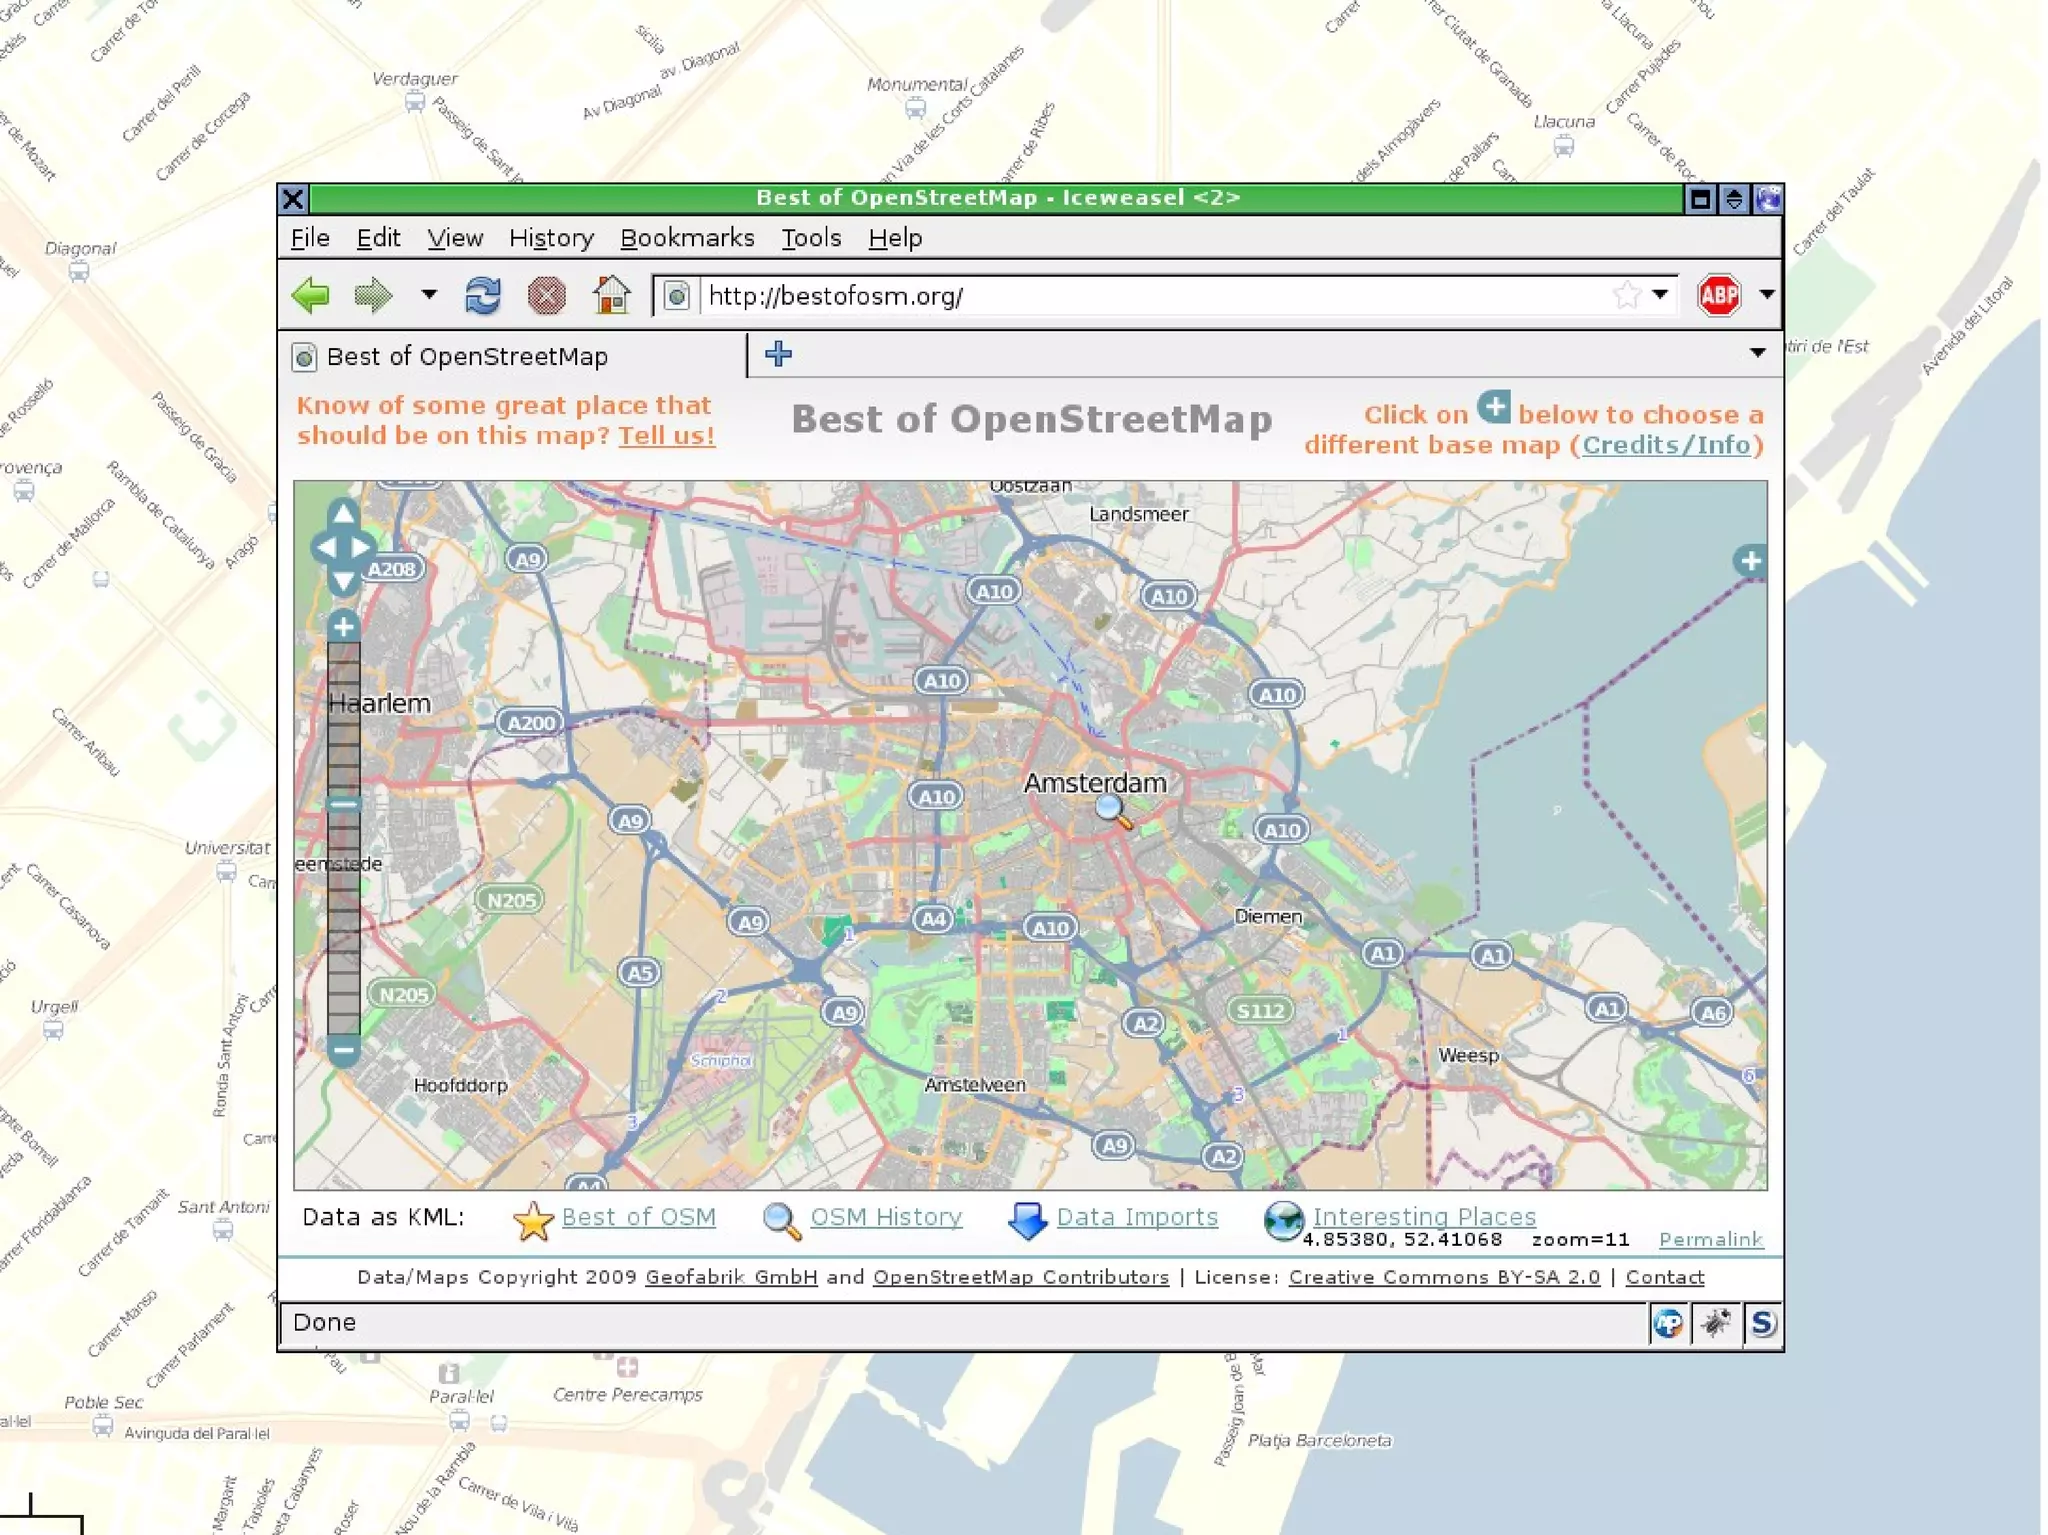
Task: Expand the map layer switcher plus
Action: [x=1750, y=561]
